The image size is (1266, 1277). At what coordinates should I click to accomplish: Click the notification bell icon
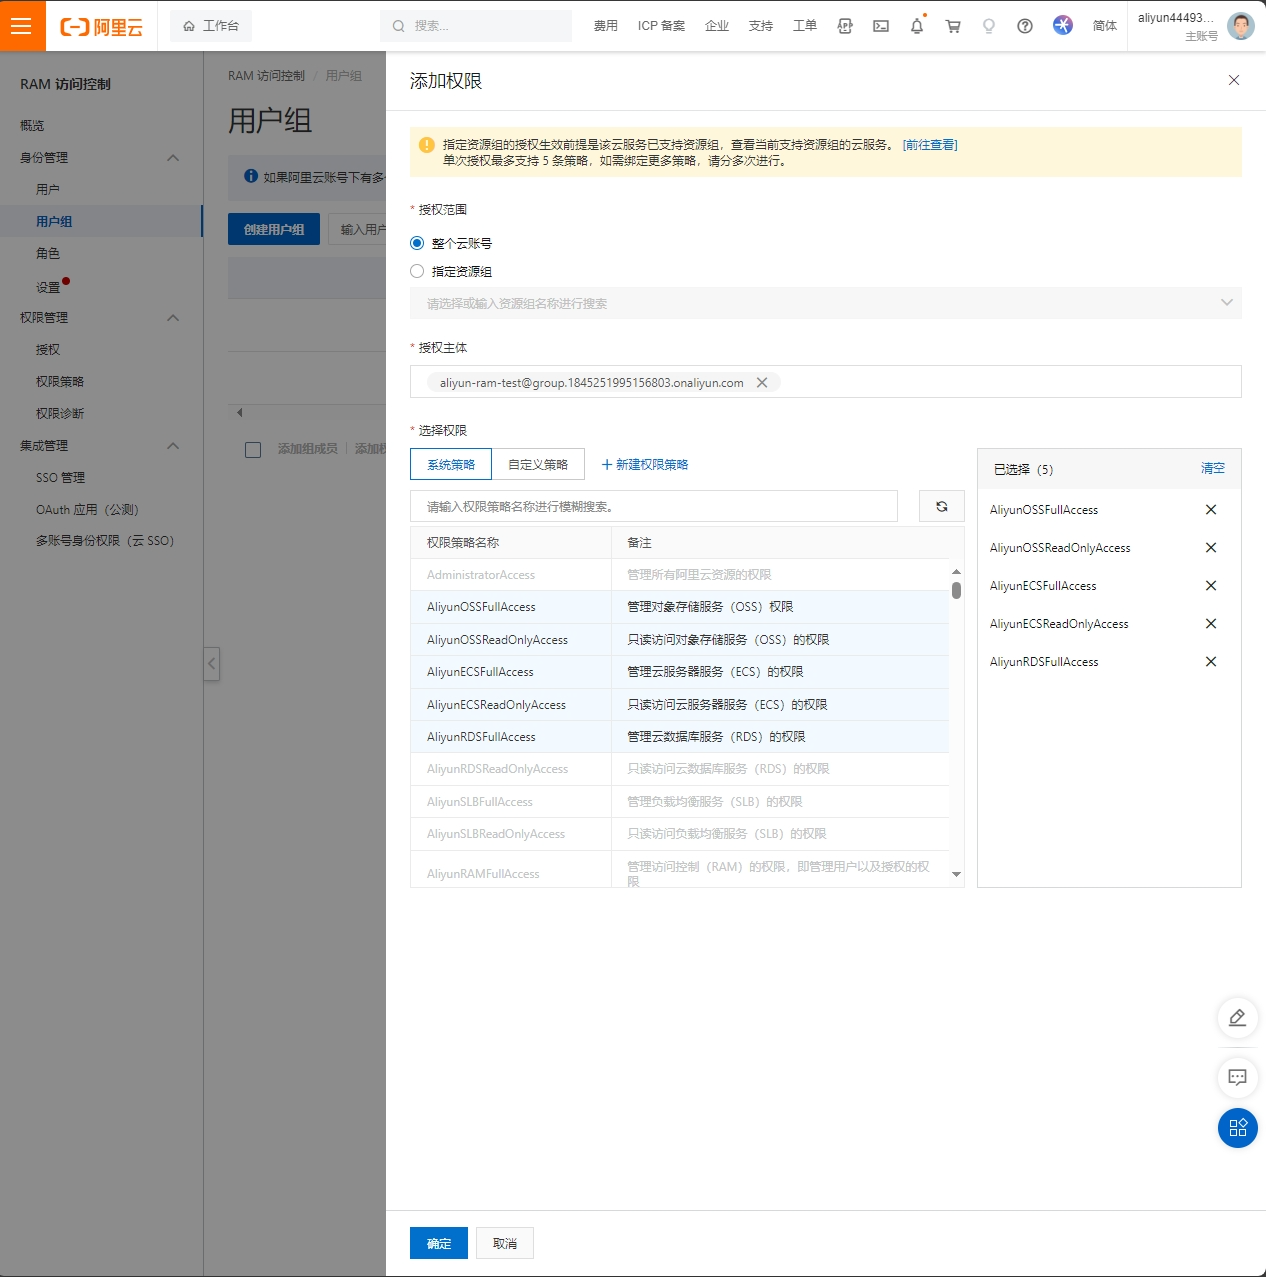tap(916, 26)
